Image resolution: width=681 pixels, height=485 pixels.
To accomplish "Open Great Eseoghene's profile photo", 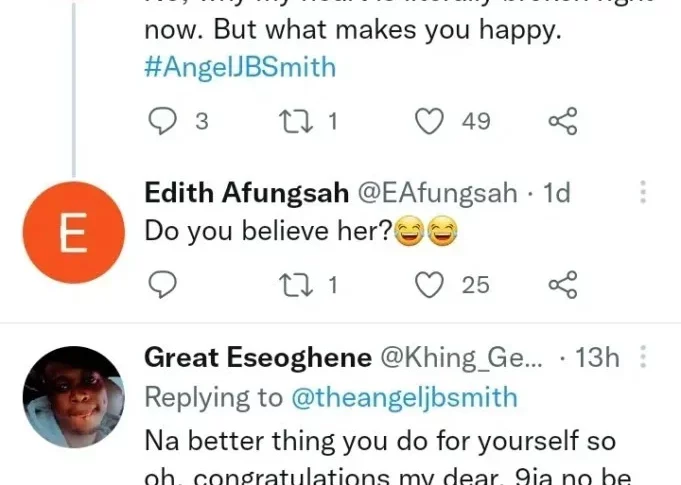I will (72, 398).
